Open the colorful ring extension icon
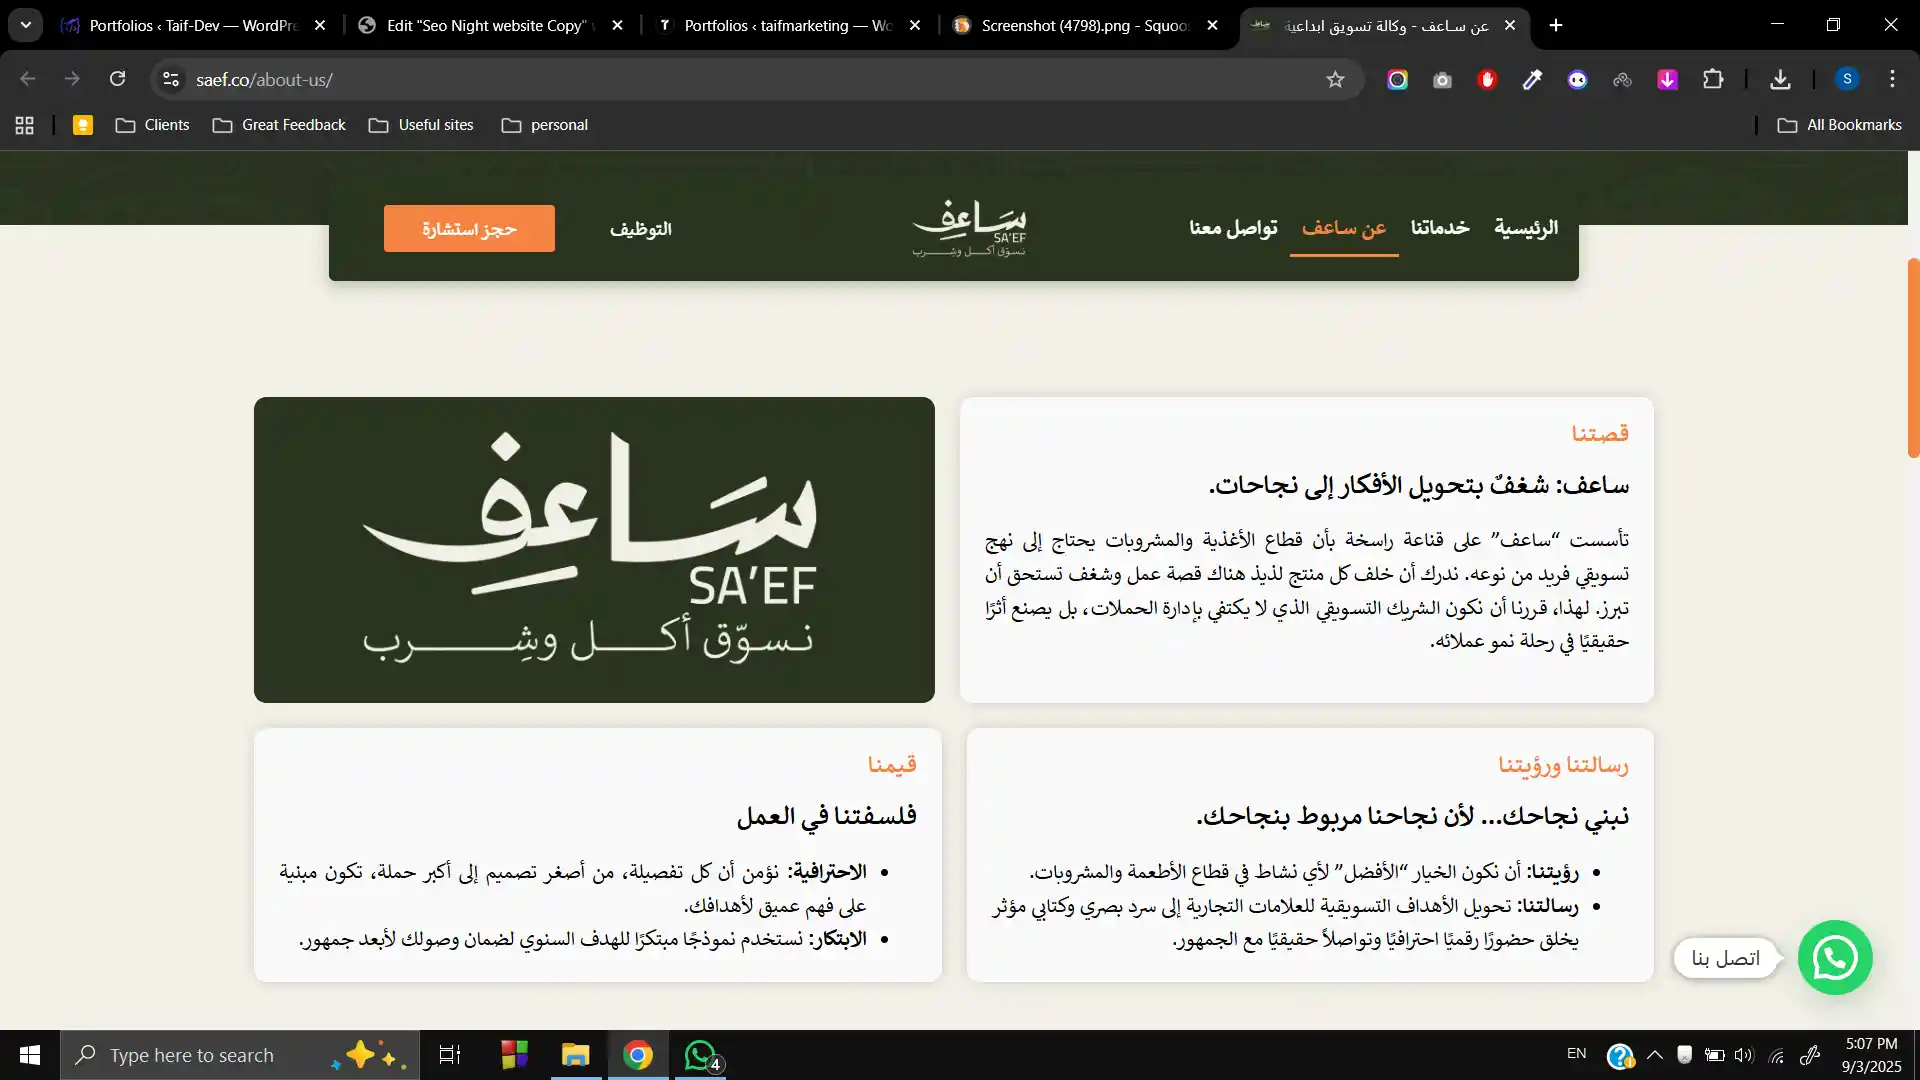1920x1080 pixels. point(1397,80)
